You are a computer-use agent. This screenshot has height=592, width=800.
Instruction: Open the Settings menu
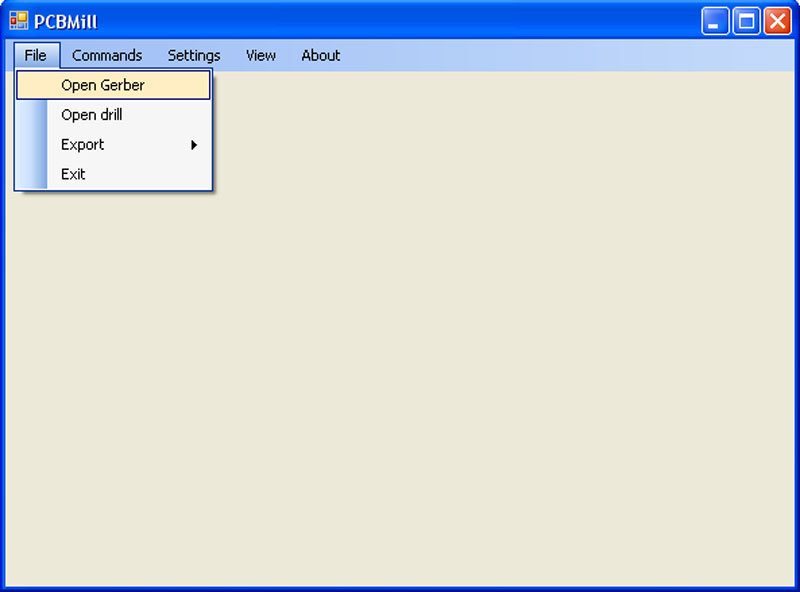[194, 55]
